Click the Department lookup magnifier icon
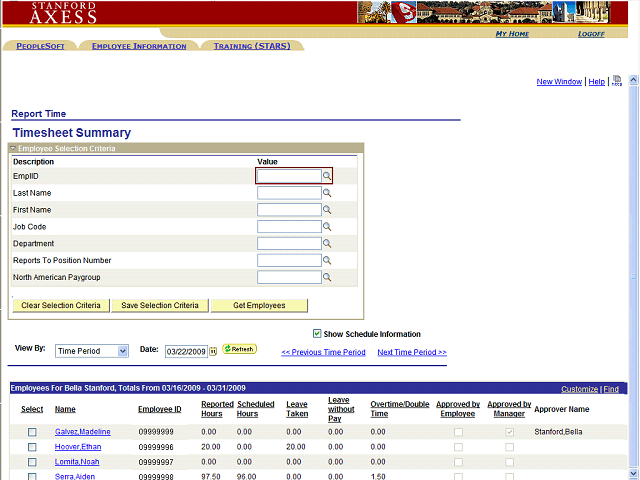 (326, 244)
